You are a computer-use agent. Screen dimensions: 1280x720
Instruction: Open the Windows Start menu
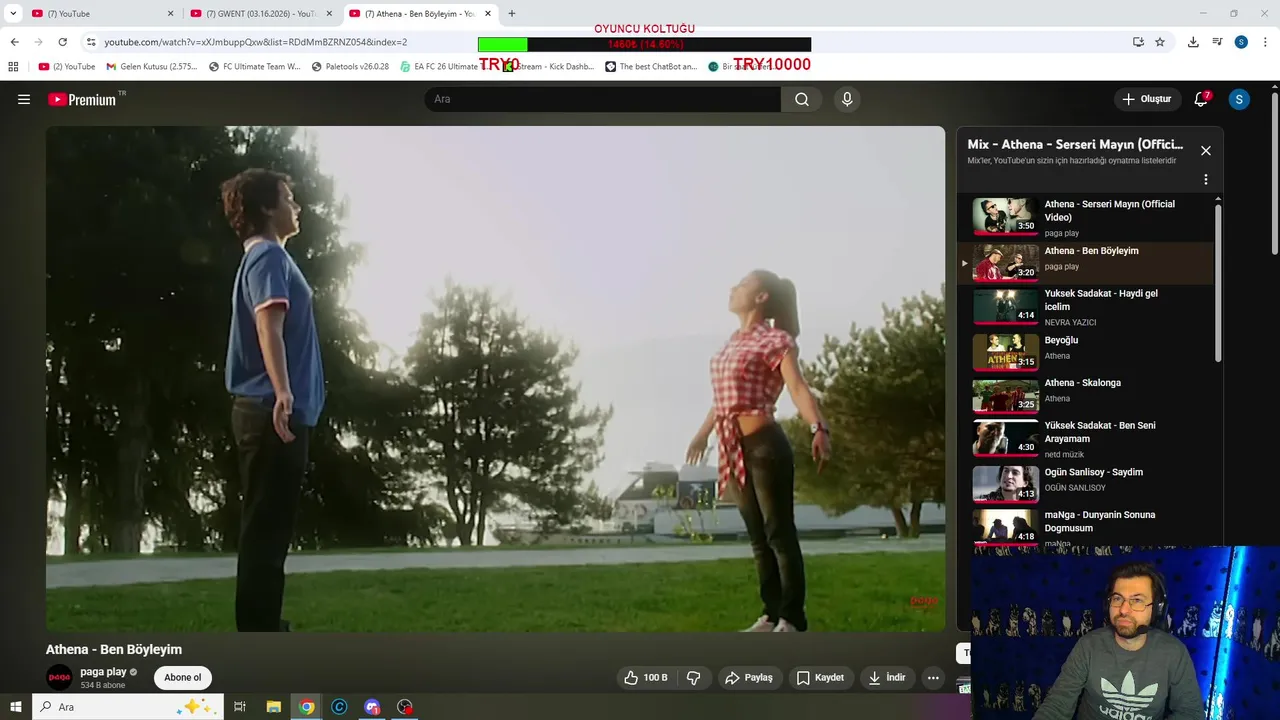[15, 707]
